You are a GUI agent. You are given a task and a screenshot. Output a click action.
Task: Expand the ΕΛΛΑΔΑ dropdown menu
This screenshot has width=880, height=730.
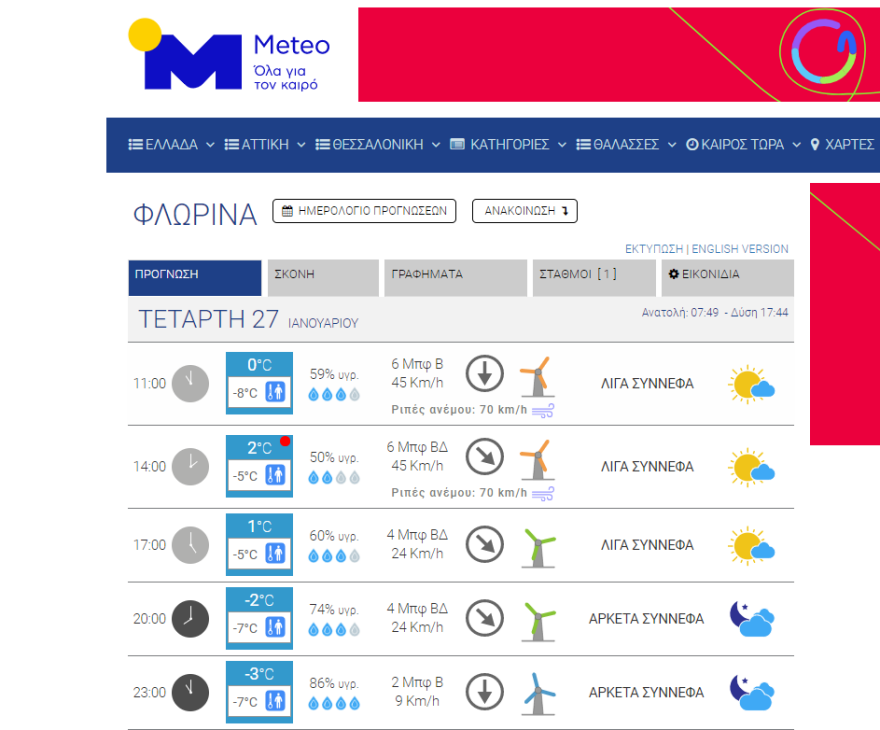point(171,145)
